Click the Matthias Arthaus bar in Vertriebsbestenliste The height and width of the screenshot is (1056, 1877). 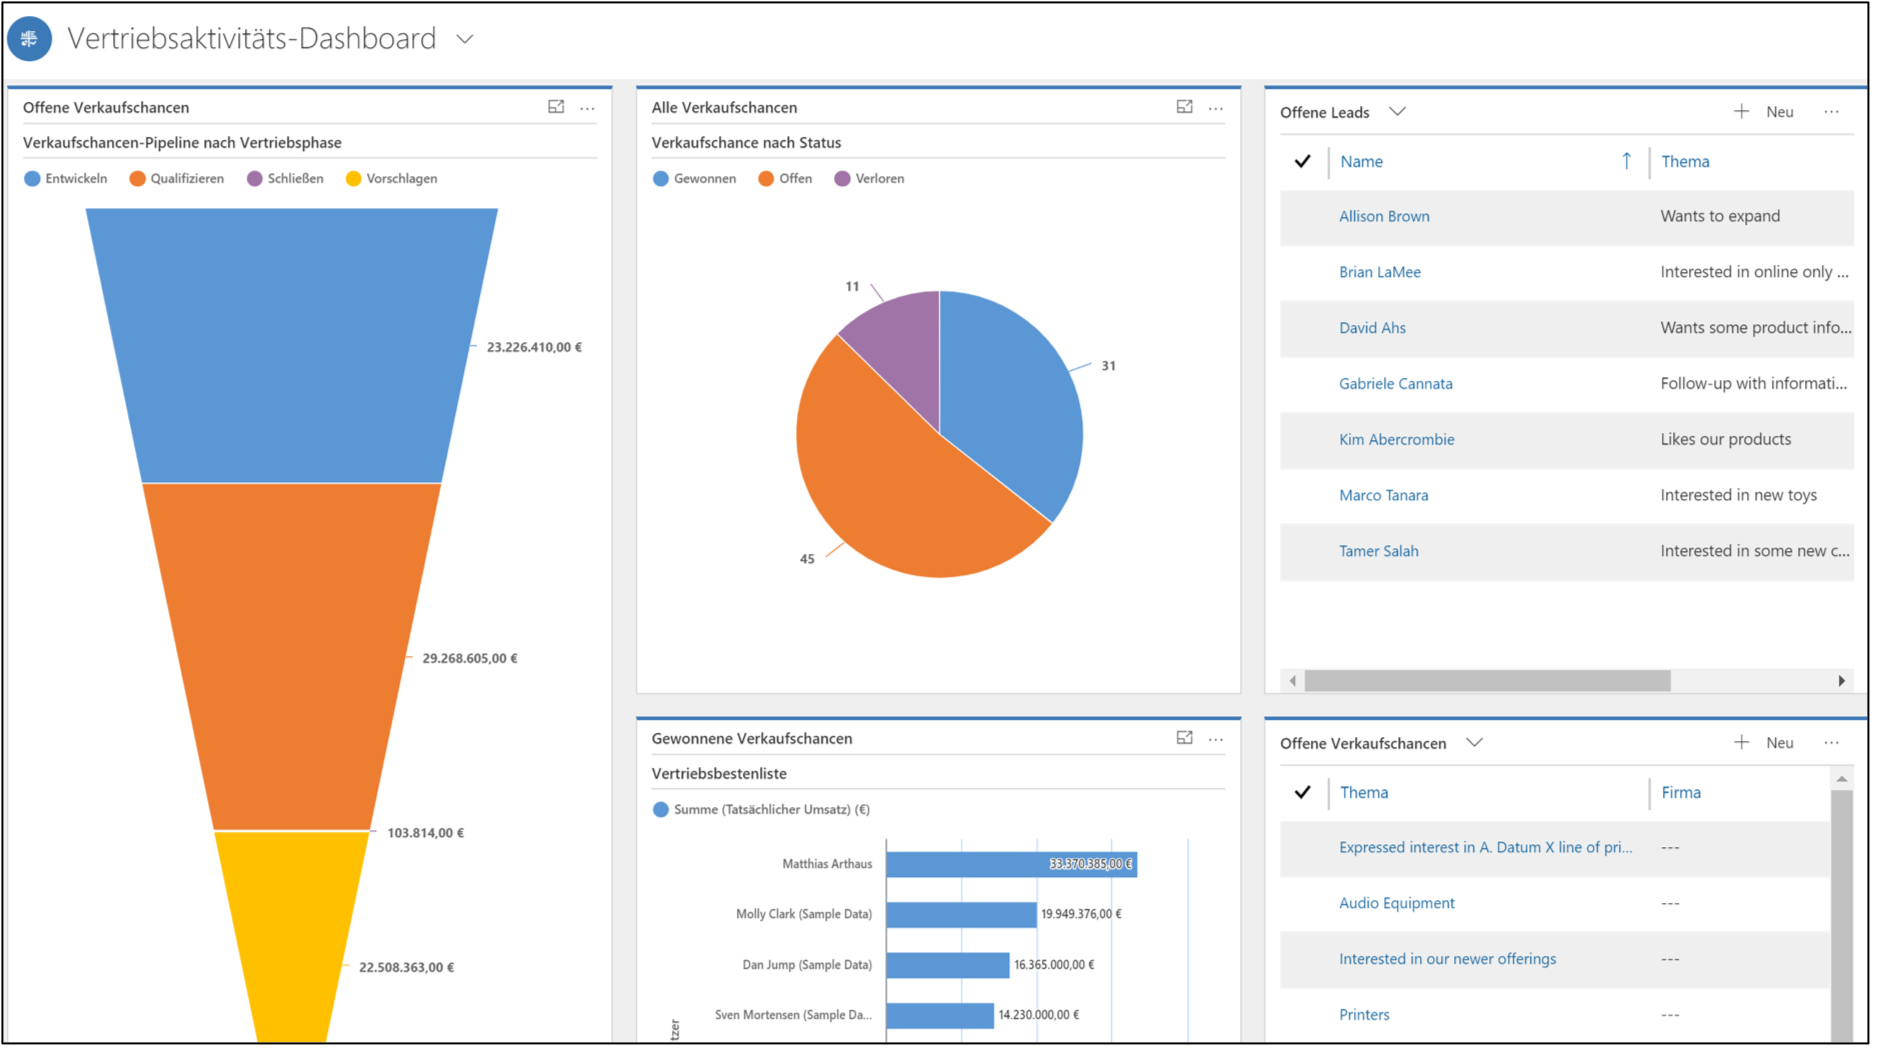1011,864
